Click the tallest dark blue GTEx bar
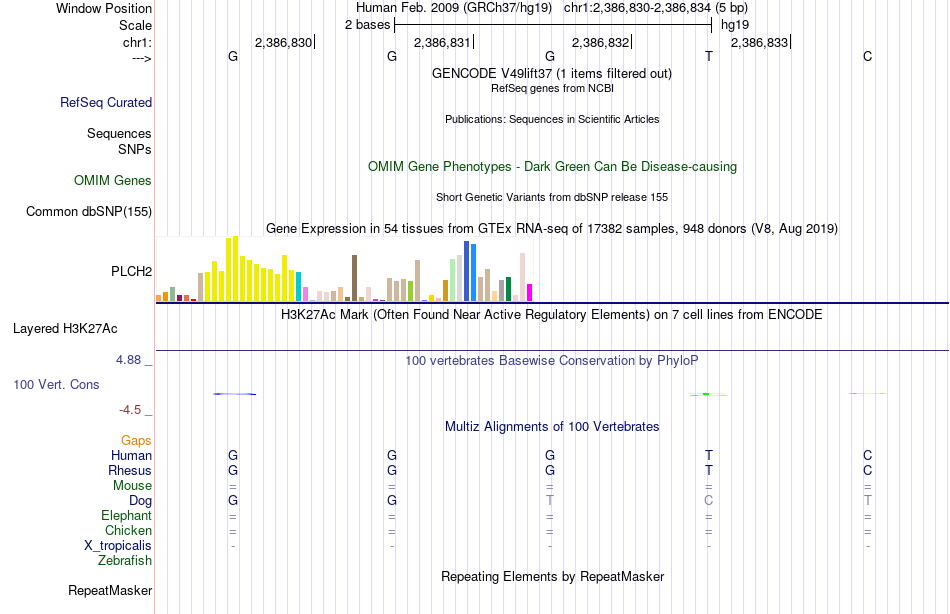Screen dimensions: 950x614 pos(467,271)
